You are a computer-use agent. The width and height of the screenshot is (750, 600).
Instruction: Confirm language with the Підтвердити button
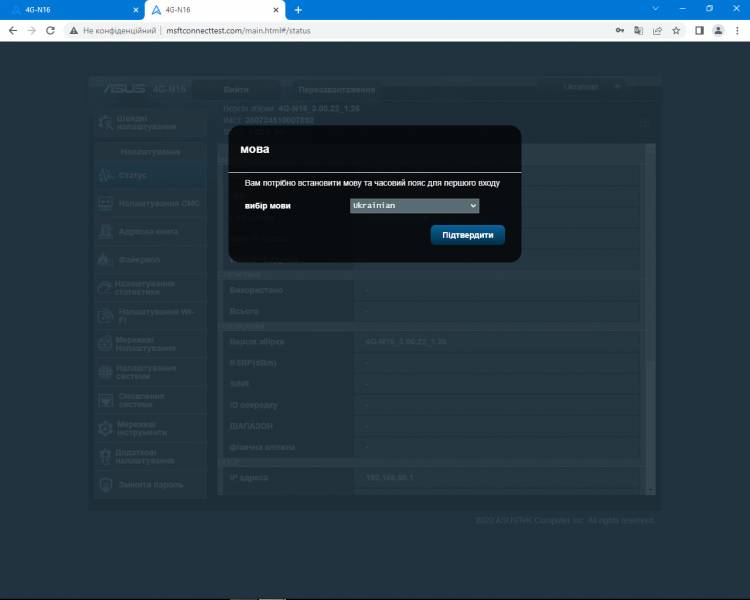467,235
